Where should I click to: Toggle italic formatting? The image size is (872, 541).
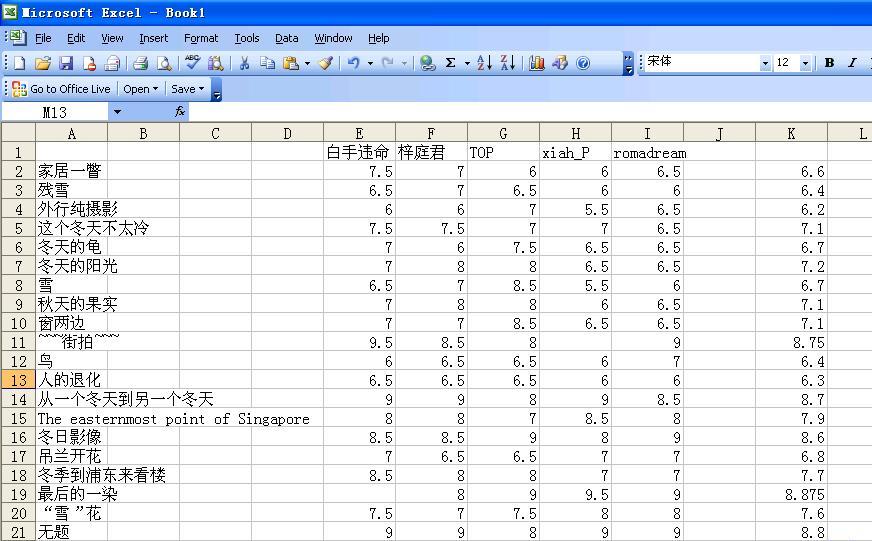click(x=852, y=63)
